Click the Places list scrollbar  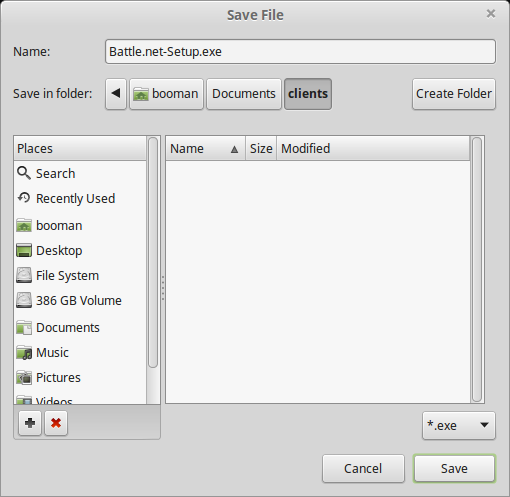[153, 252]
